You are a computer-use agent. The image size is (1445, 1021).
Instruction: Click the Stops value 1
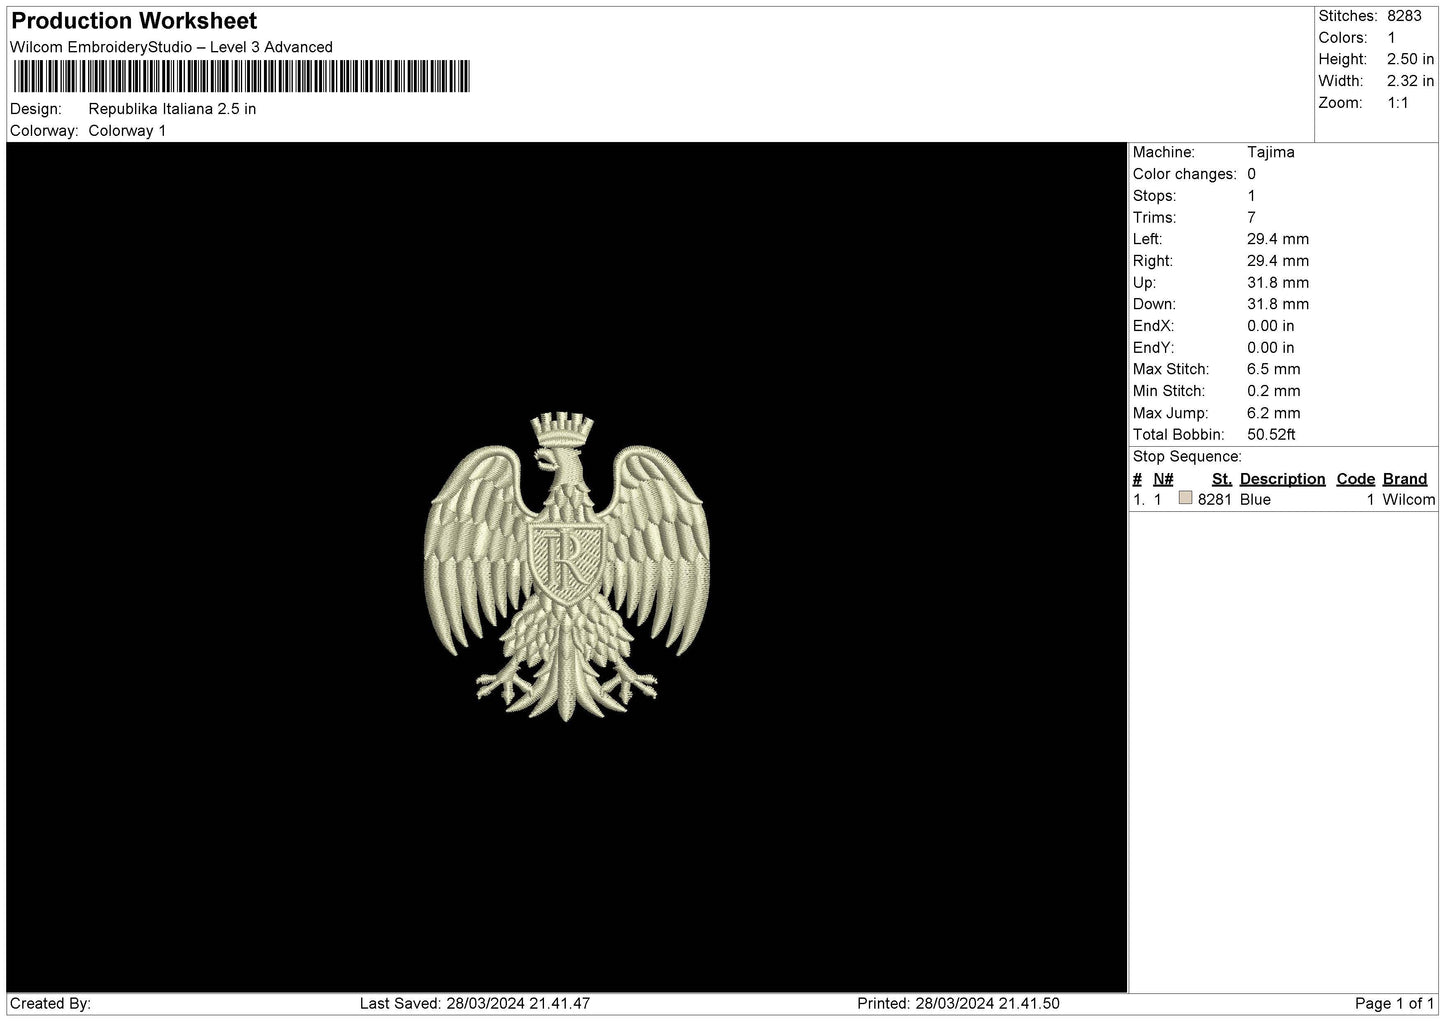click(1251, 196)
